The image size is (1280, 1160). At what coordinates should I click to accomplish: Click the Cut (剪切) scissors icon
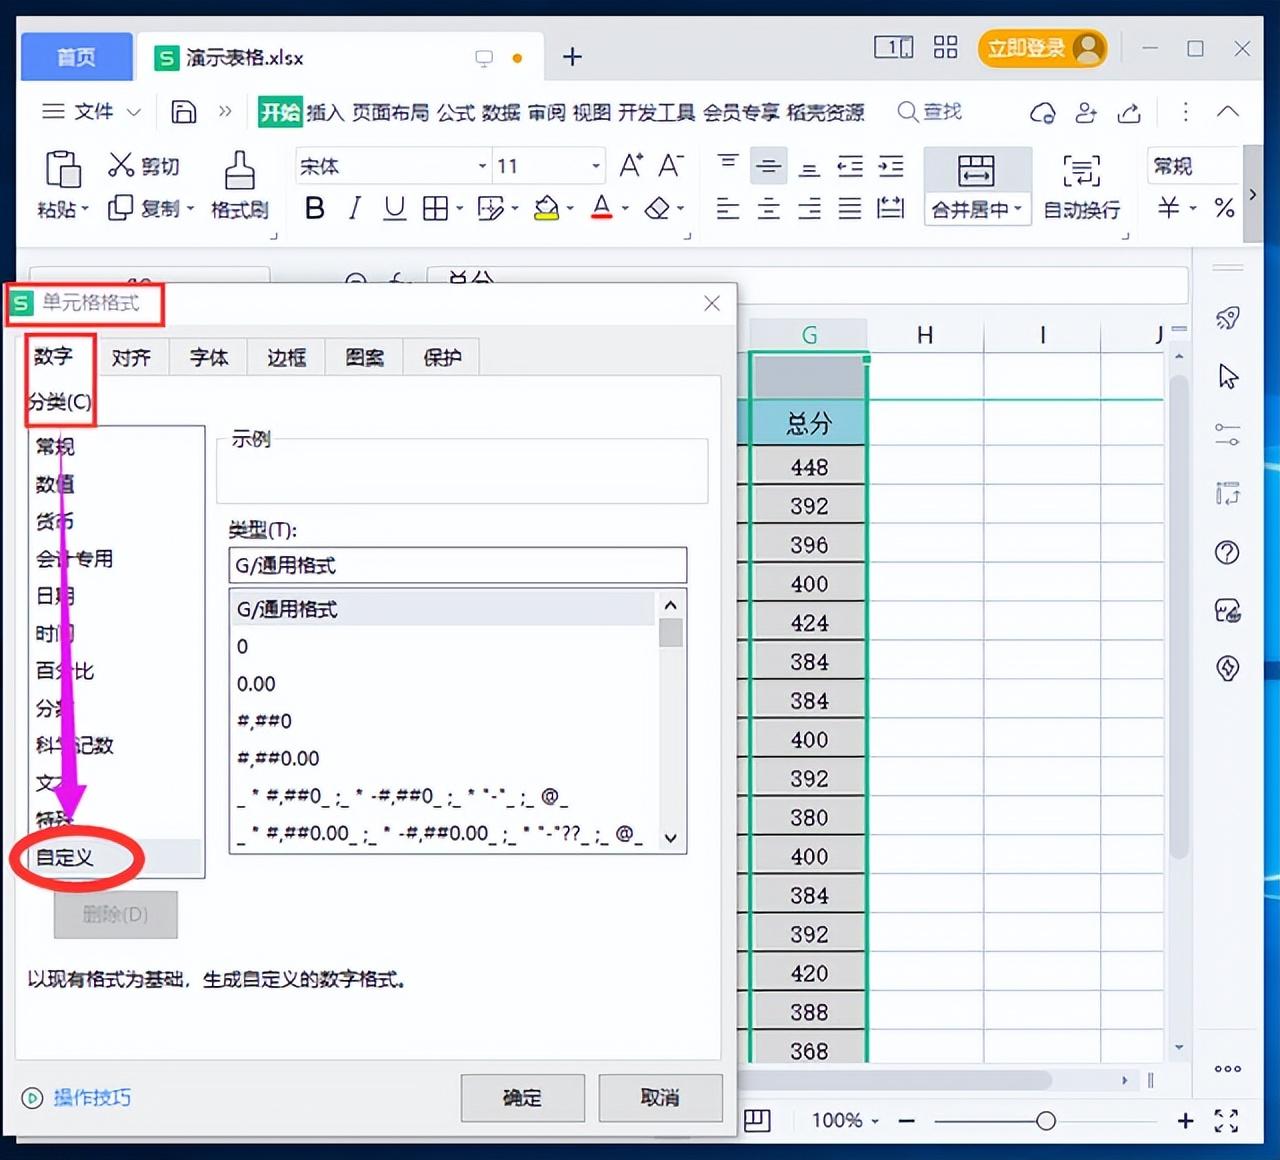(121, 165)
